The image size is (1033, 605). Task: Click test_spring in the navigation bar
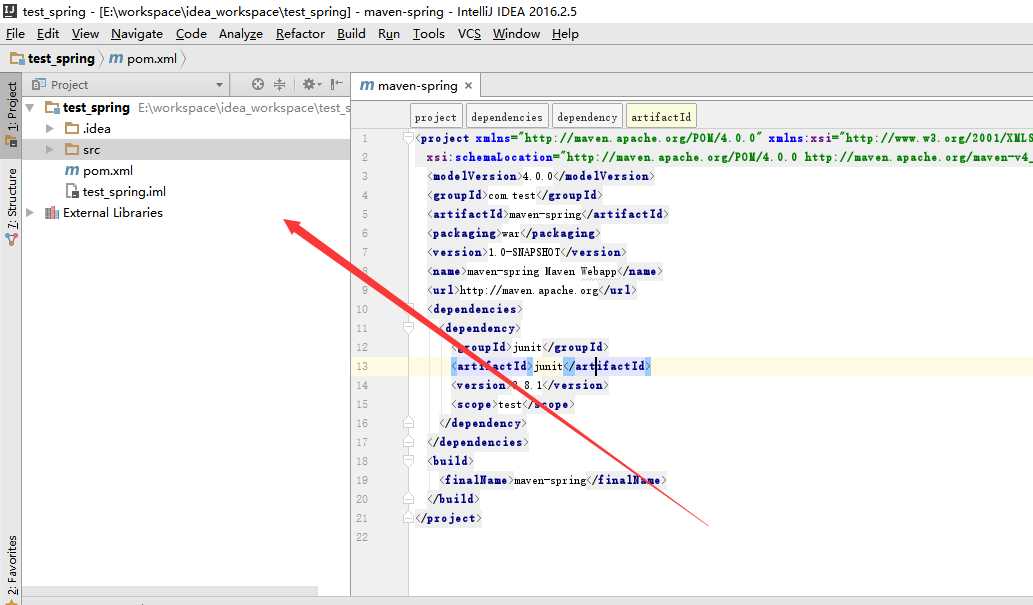61,59
